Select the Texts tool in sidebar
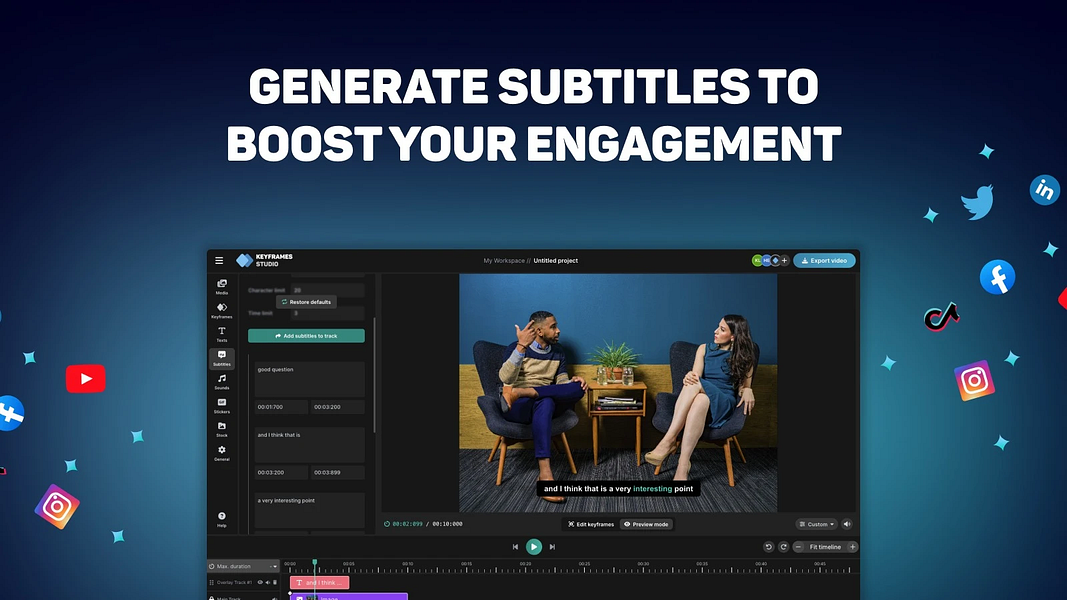The height and width of the screenshot is (600, 1067). tap(222, 334)
